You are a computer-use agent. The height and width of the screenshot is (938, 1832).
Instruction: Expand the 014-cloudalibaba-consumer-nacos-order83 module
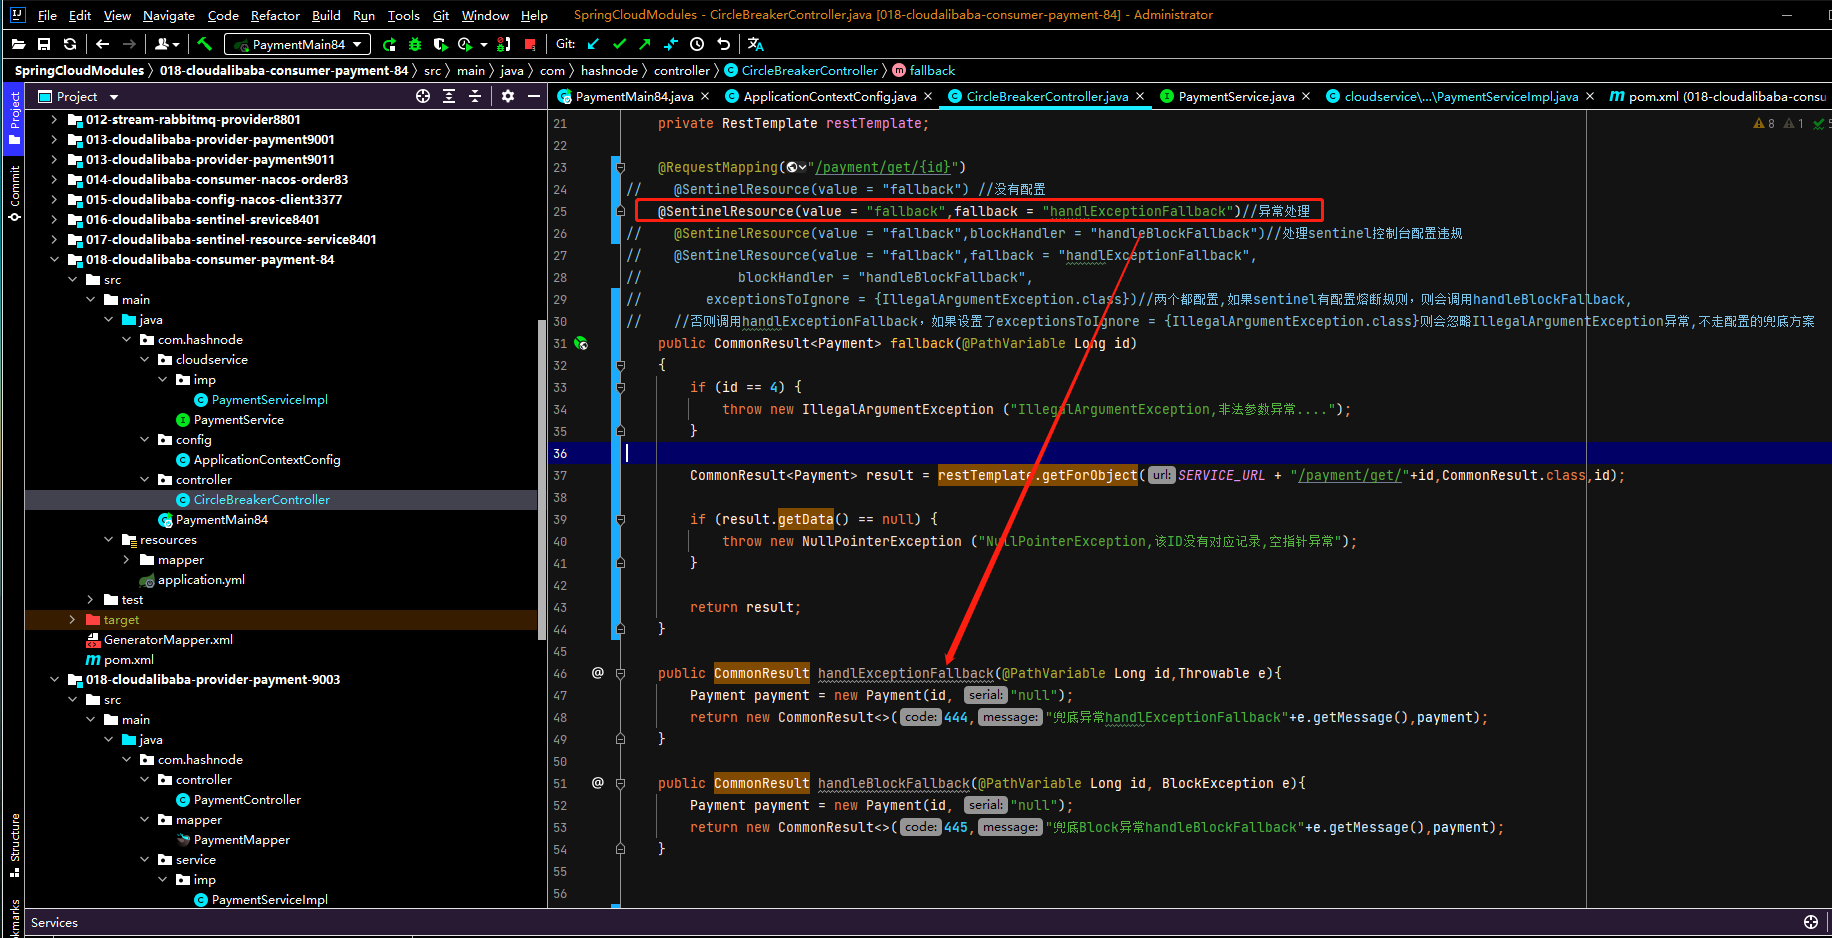(54, 179)
